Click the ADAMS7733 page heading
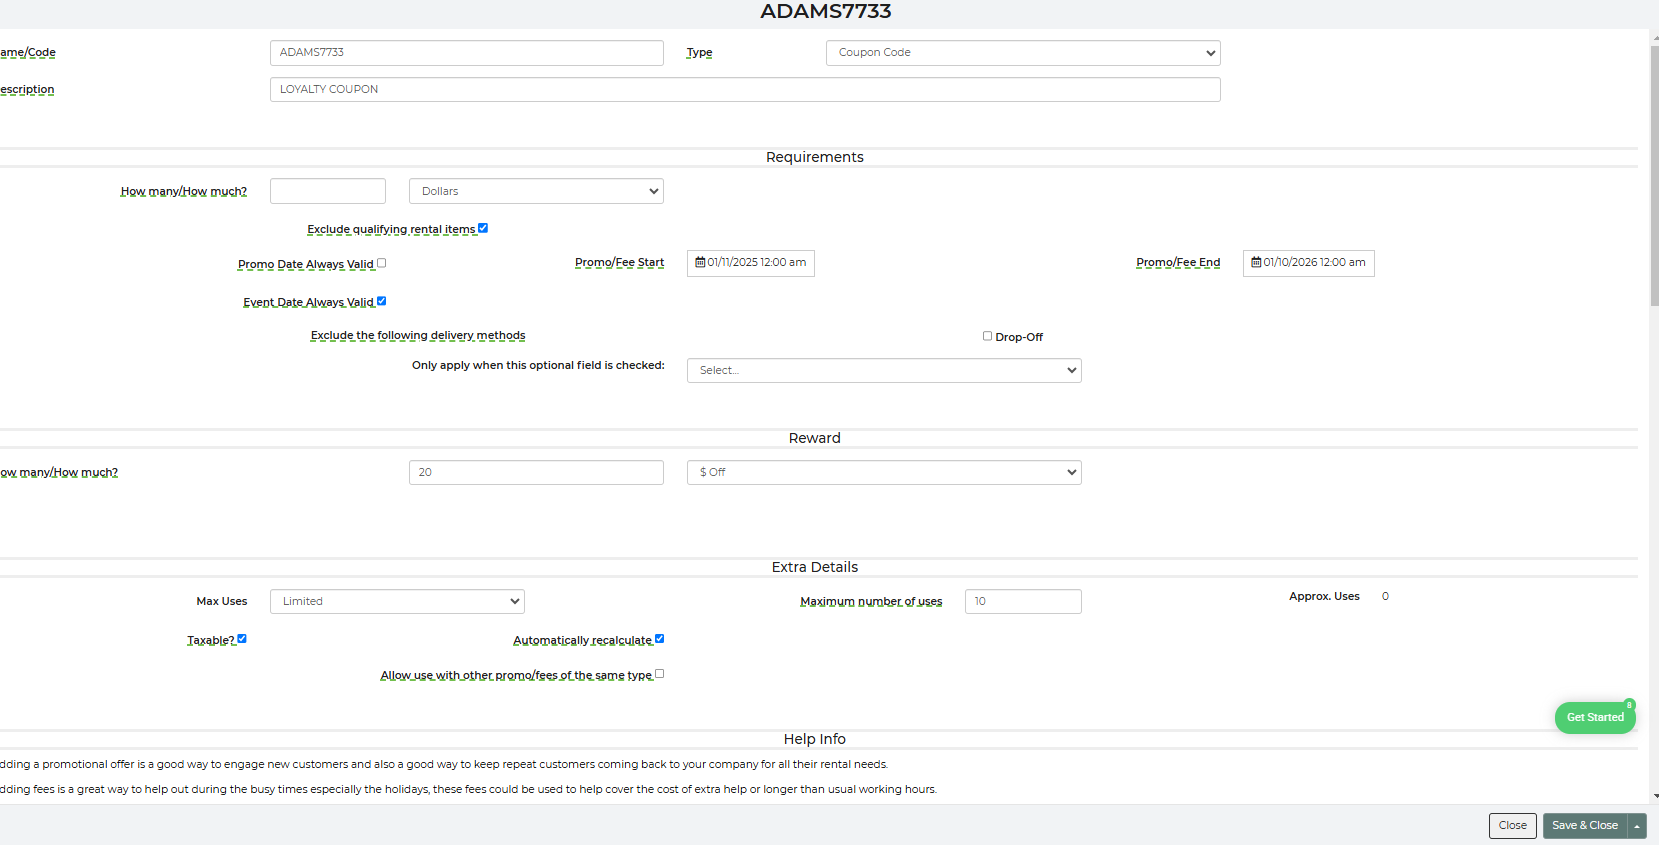Screen dimensions: 1659x845 click(826, 12)
